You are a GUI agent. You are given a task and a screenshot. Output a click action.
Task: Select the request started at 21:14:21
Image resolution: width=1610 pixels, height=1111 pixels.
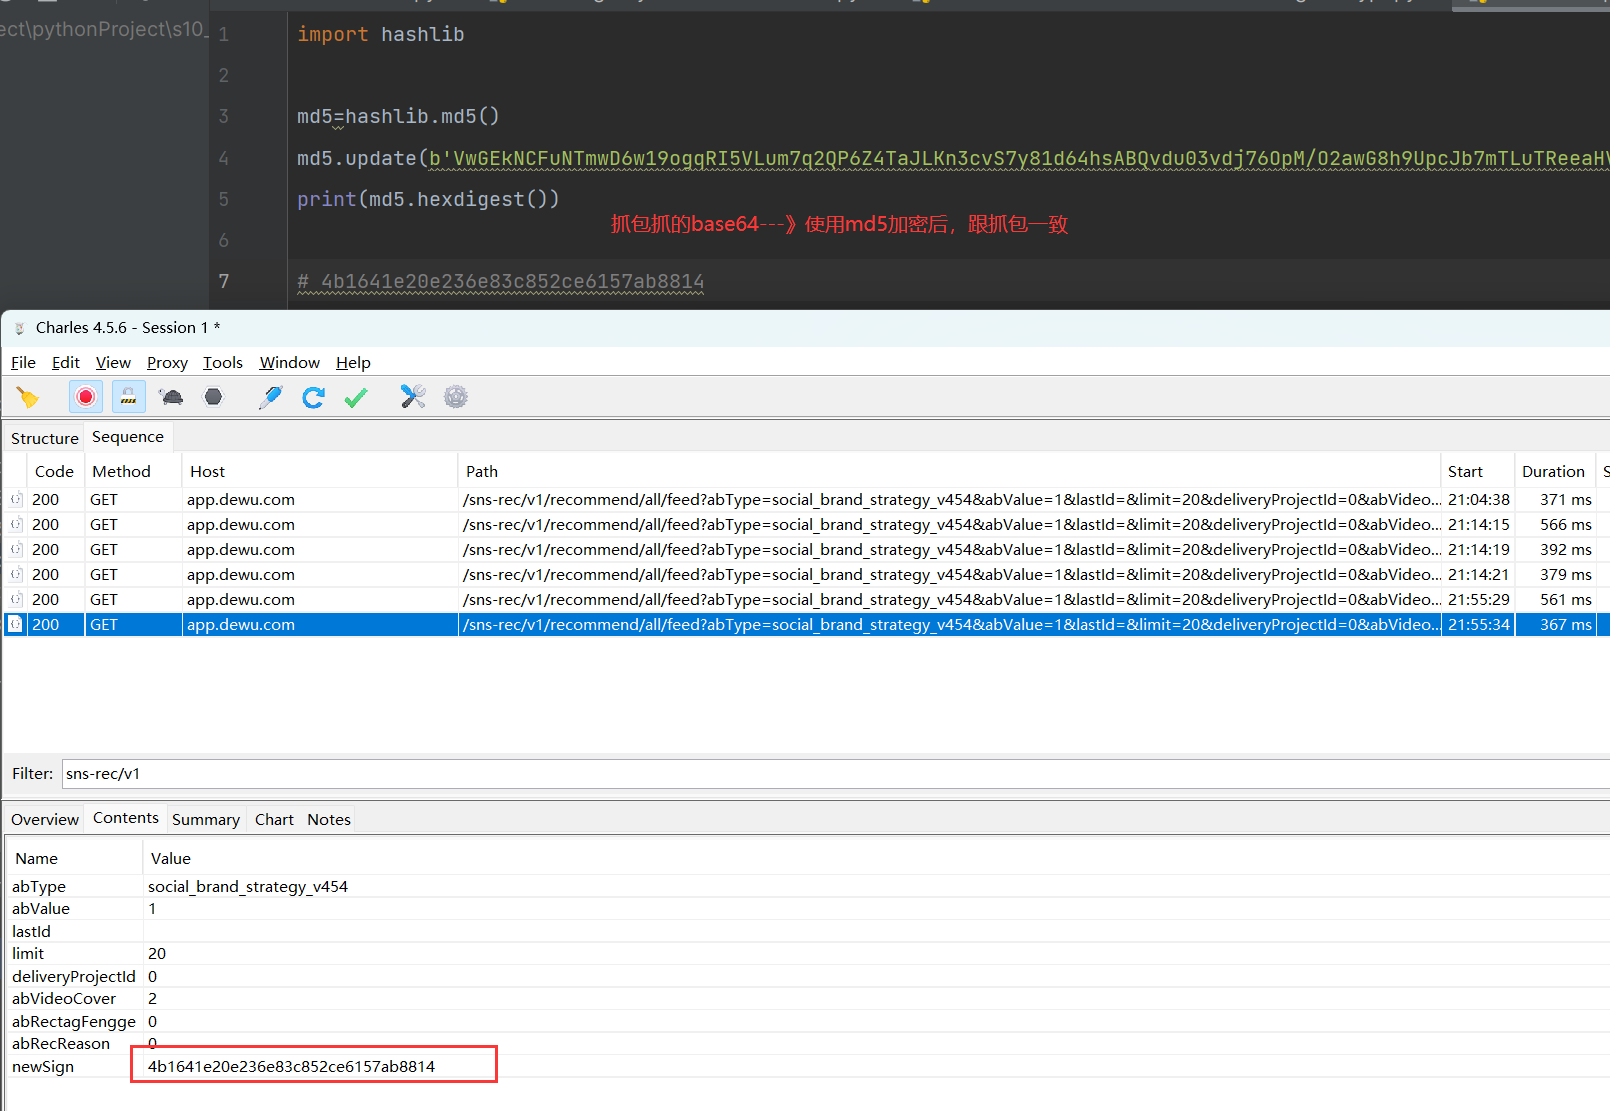click(805, 575)
